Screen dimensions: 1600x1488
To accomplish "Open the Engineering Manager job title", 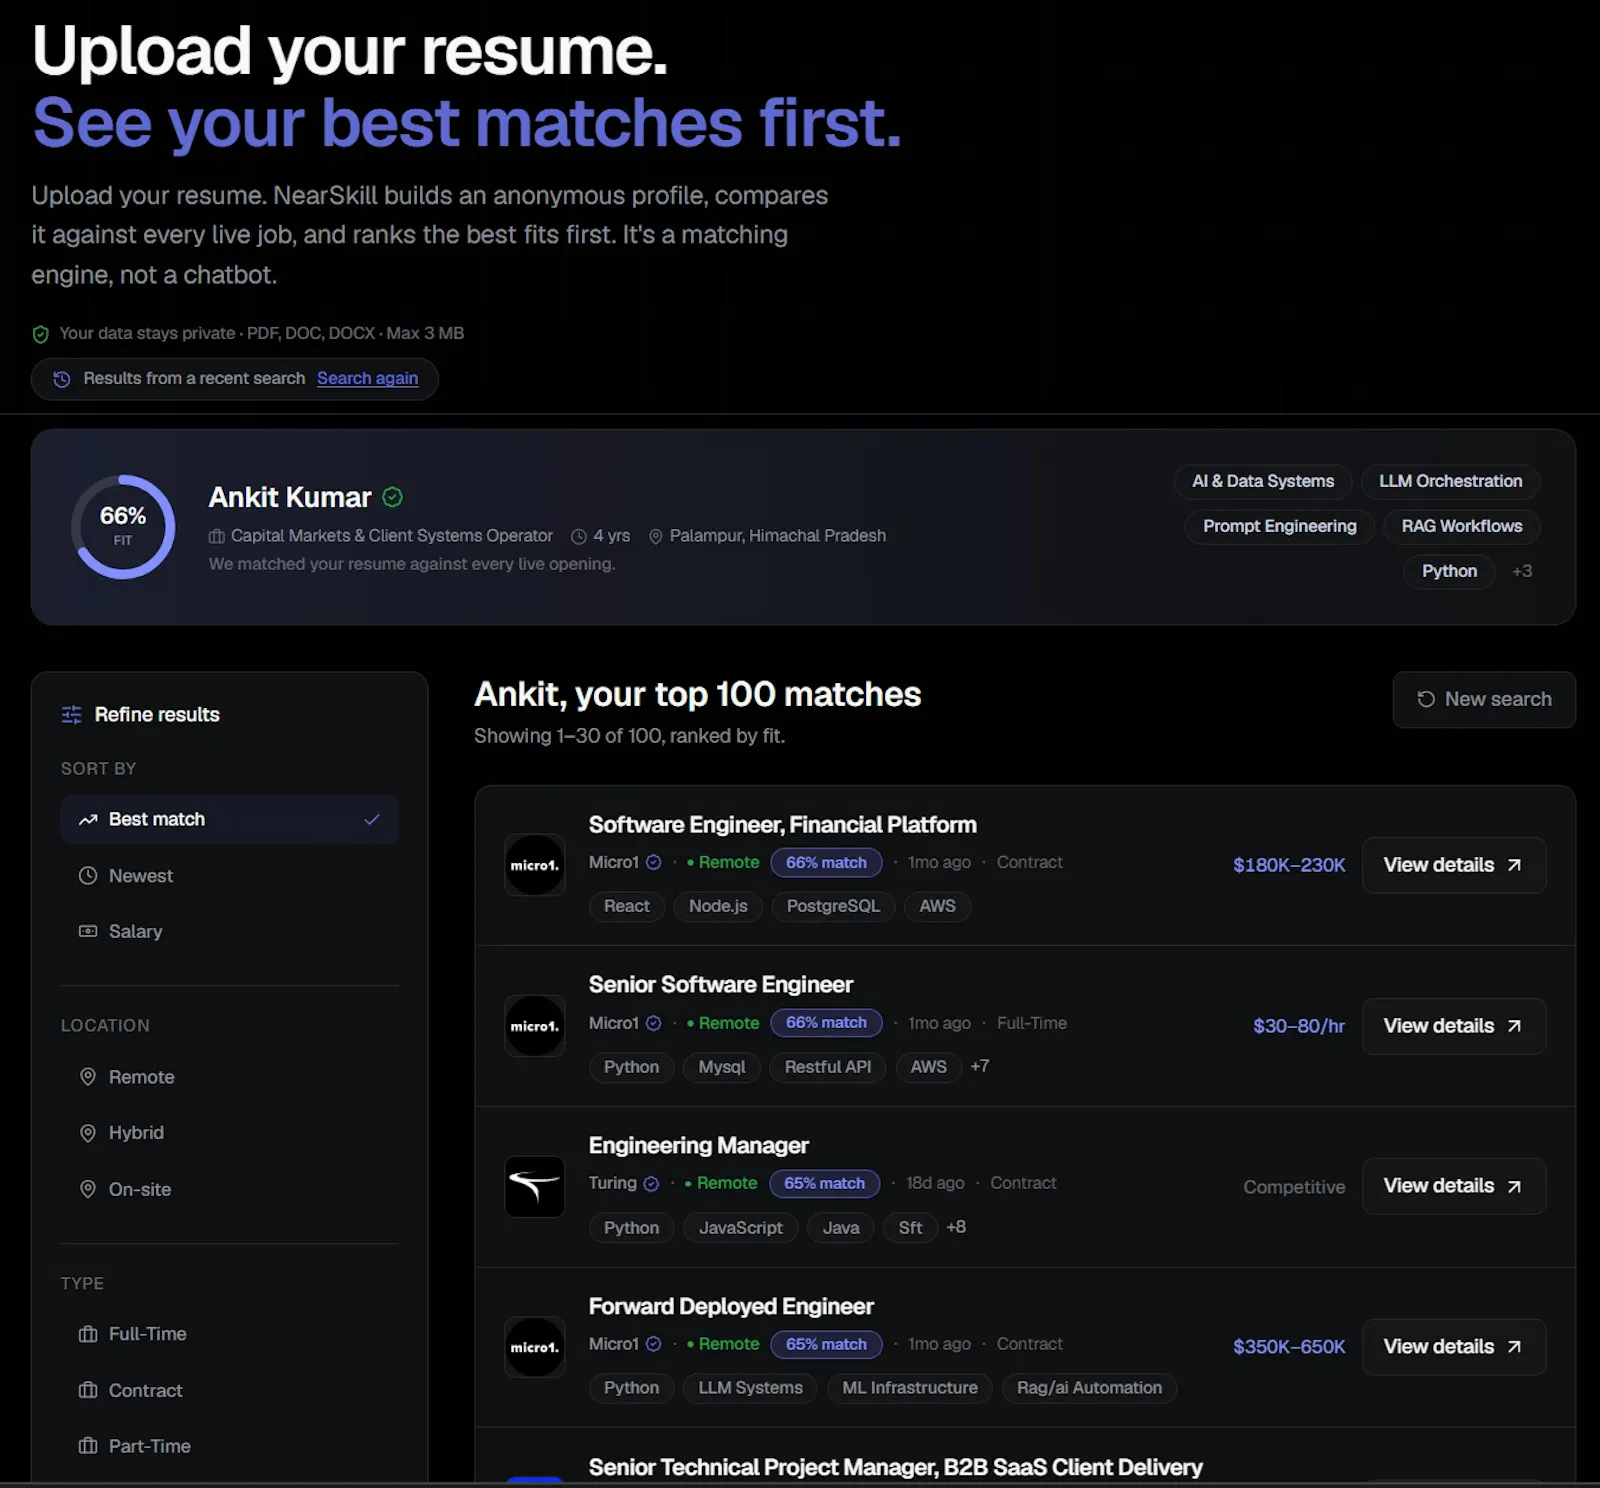I will (698, 1146).
